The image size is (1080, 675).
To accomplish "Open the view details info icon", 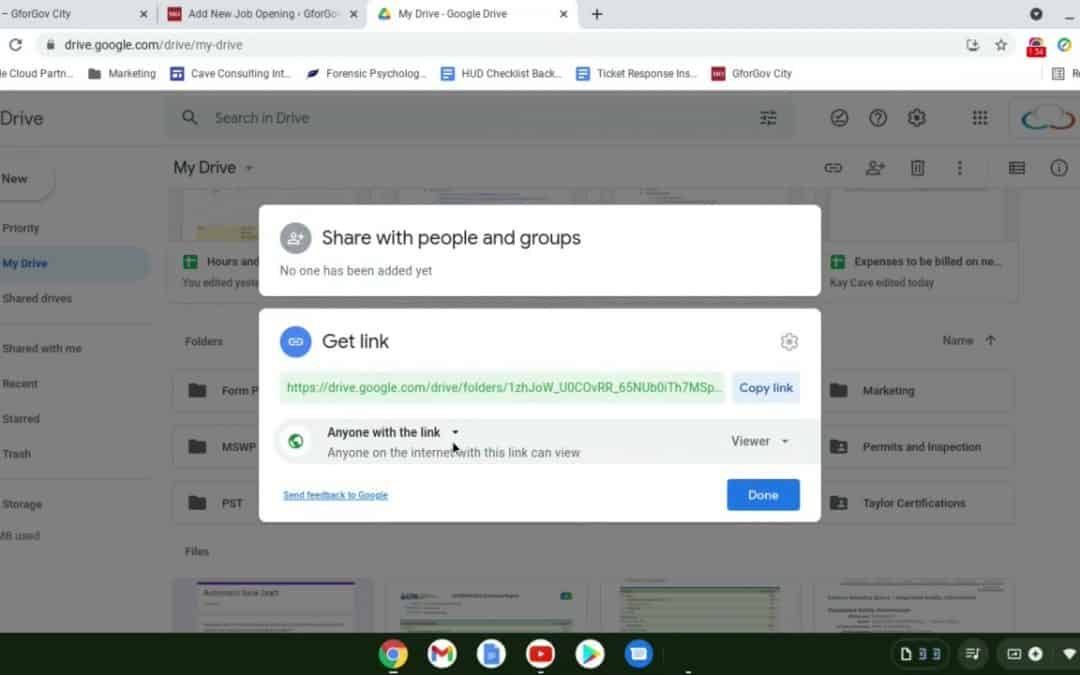I will tap(1059, 167).
